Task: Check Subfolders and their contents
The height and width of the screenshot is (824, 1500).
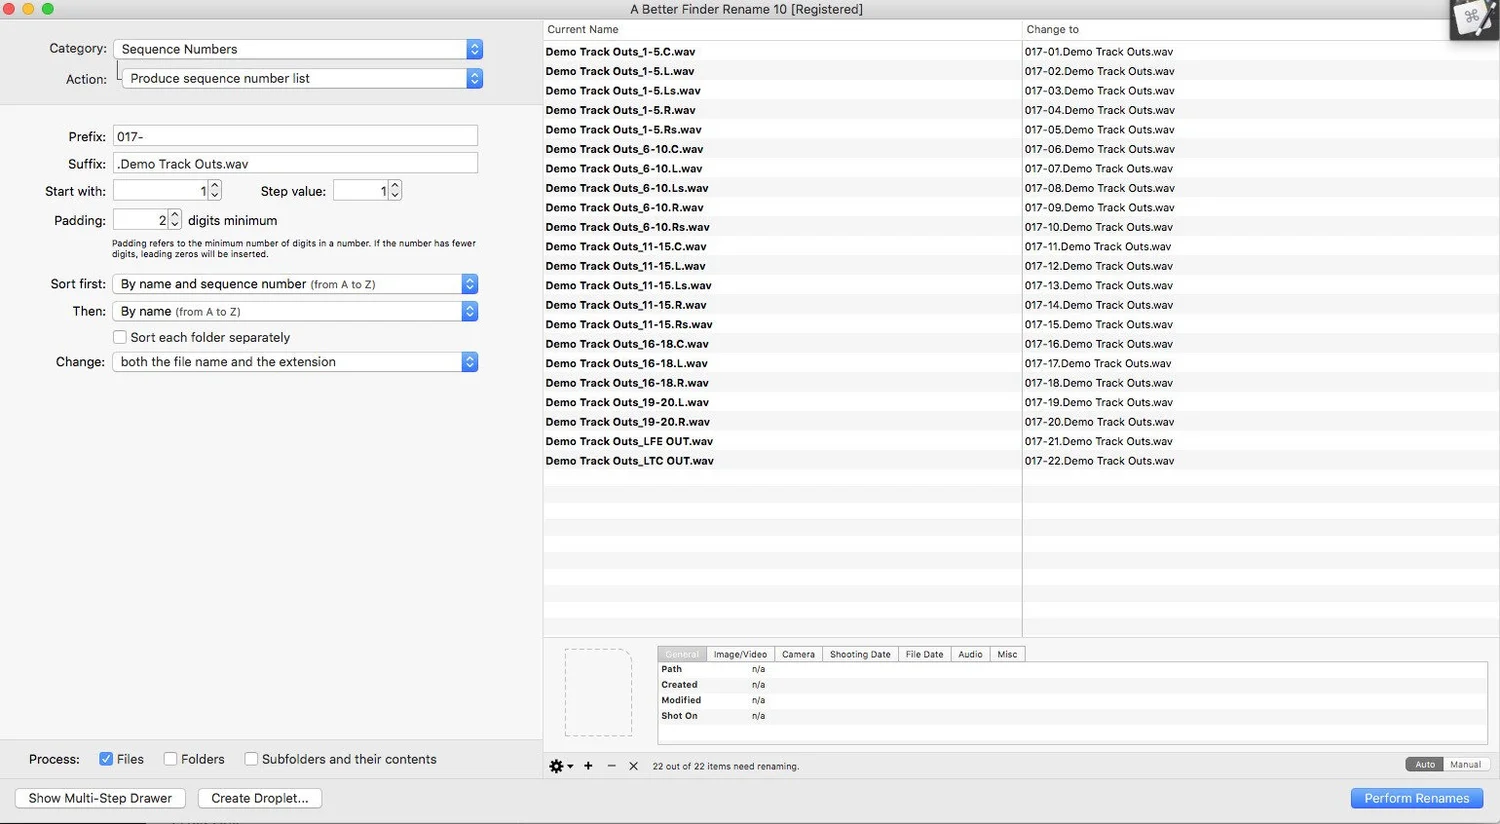Action: tap(251, 759)
